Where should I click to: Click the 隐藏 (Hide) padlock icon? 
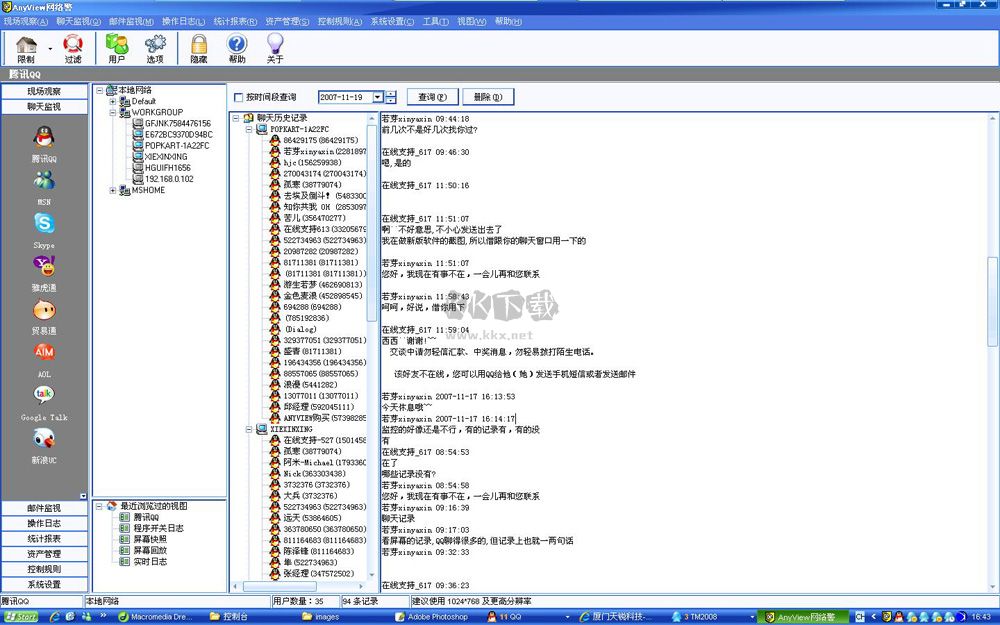click(199, 48)
